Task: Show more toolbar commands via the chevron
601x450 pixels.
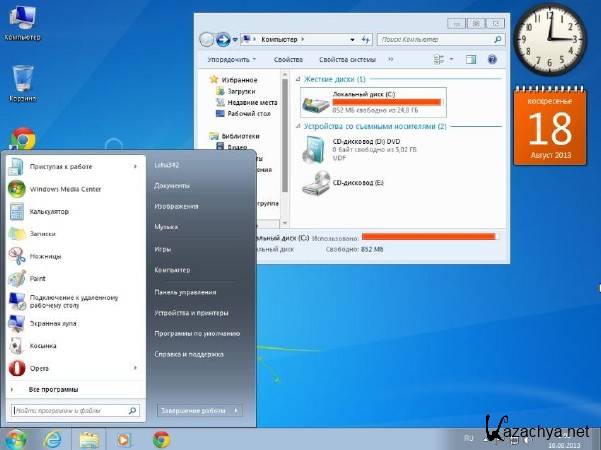Action: 391,59
